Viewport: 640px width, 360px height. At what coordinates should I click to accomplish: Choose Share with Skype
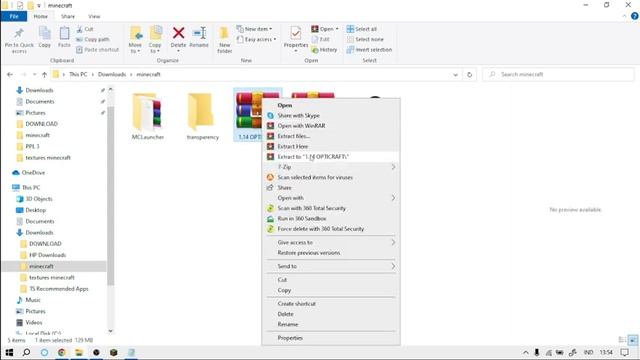pos(331,116)
